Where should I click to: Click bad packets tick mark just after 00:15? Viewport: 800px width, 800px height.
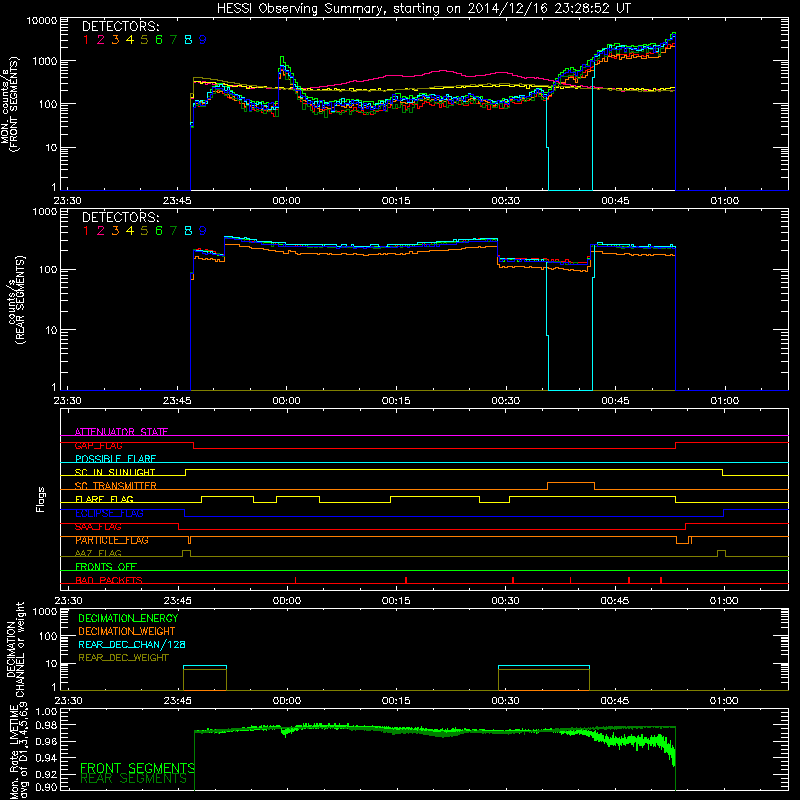click(406, 580)
